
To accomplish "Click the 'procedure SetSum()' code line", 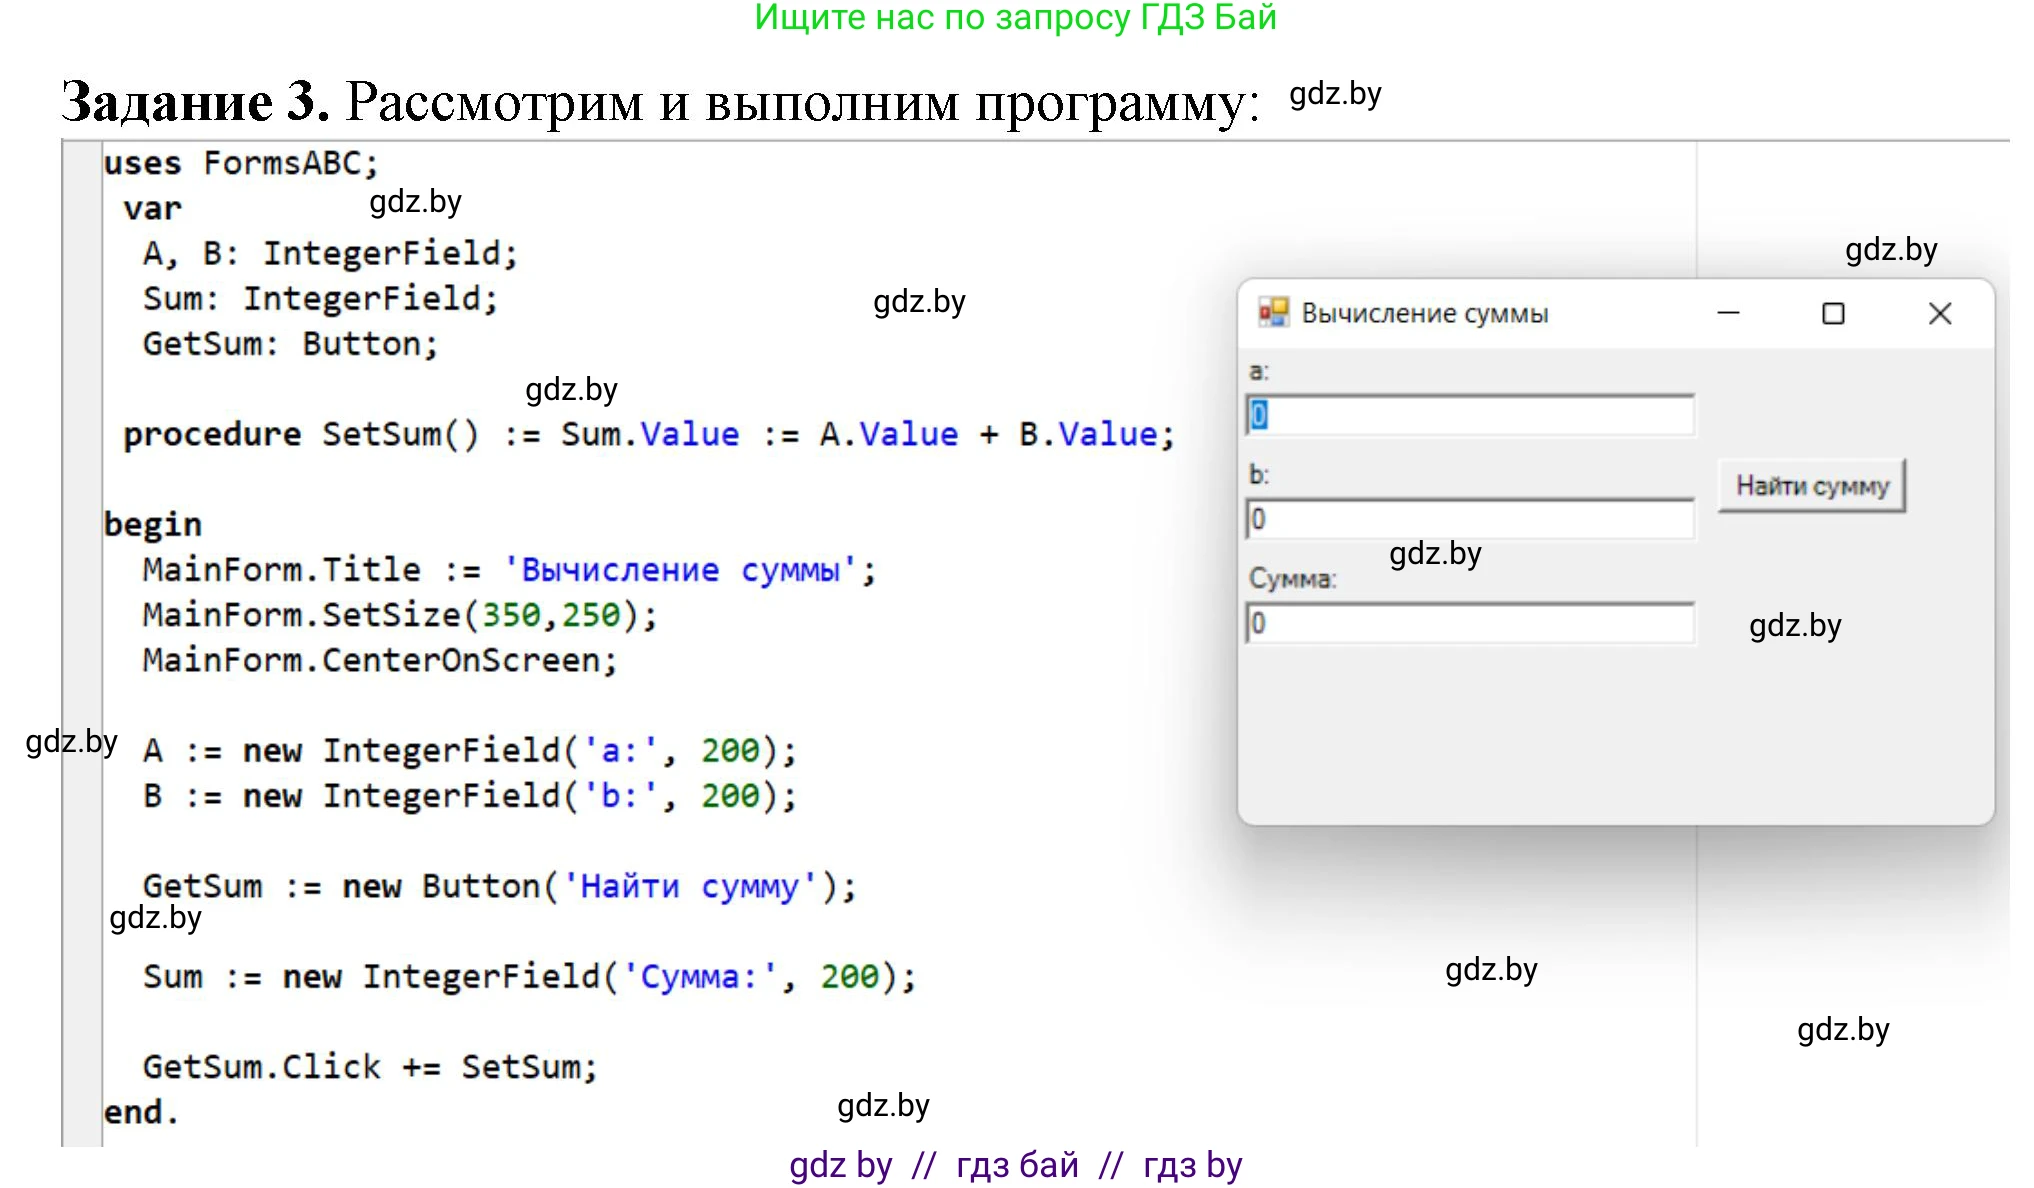I will coord(648,434).
